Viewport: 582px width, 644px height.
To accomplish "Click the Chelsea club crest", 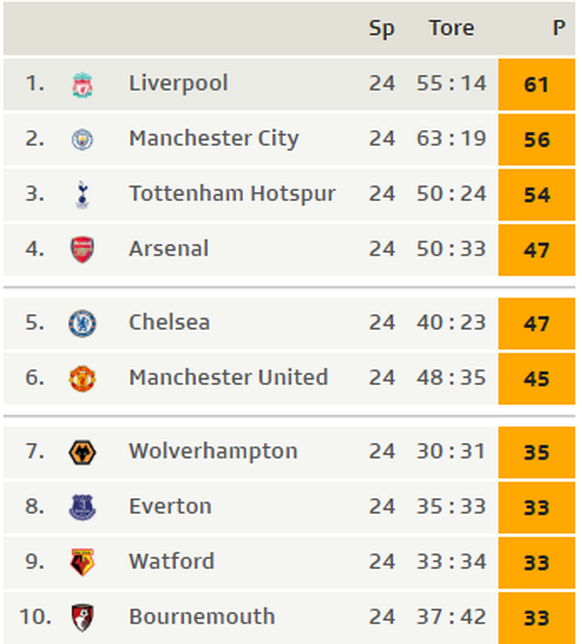I will point(82,324).
